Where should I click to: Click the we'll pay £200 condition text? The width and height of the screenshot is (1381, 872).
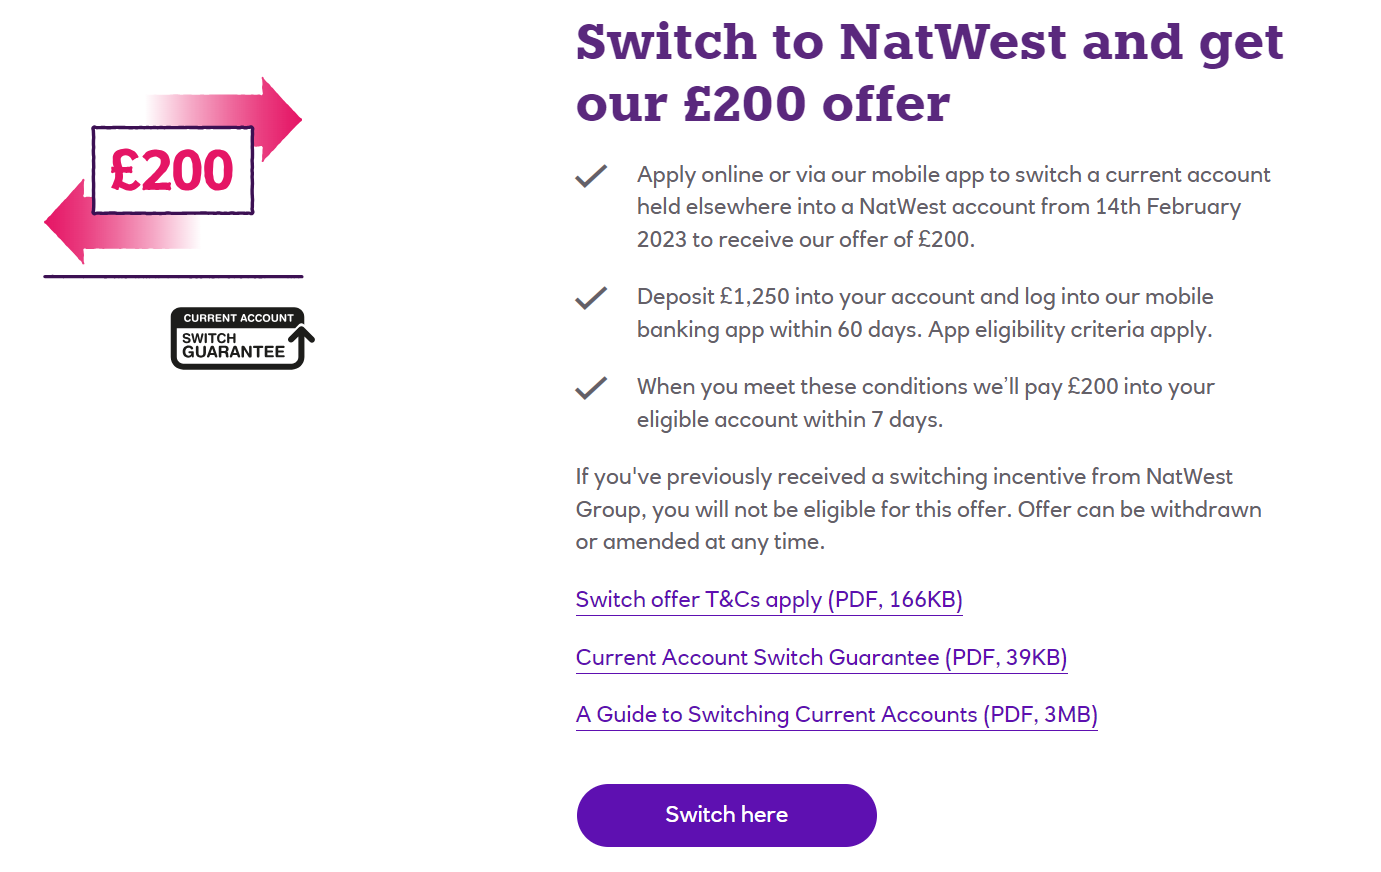pos(926,403)
